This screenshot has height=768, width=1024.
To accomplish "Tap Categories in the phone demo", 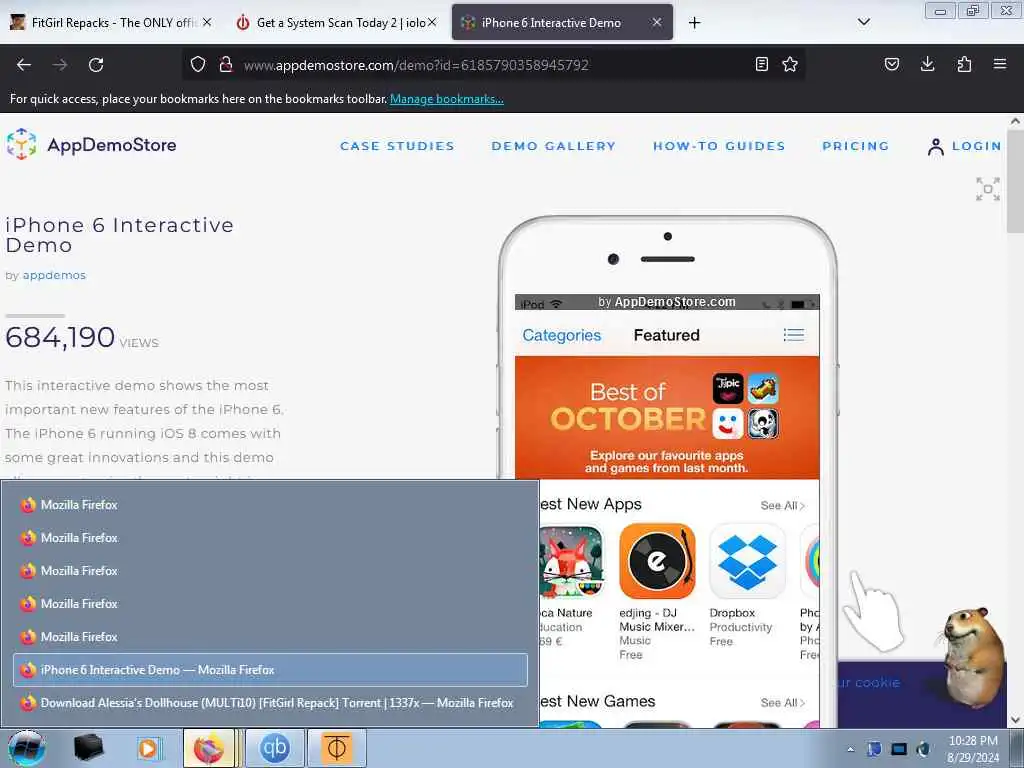I will [x=562, y=335].
